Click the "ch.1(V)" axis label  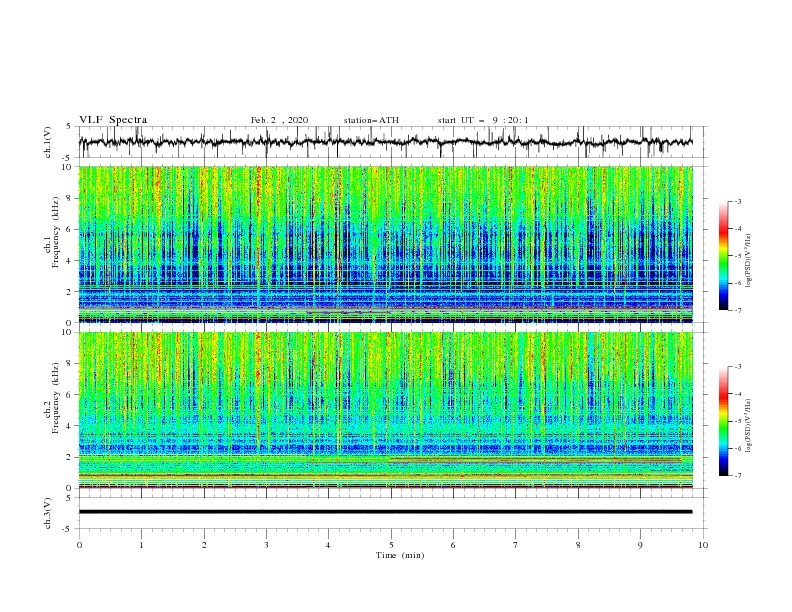pos(48,142)
